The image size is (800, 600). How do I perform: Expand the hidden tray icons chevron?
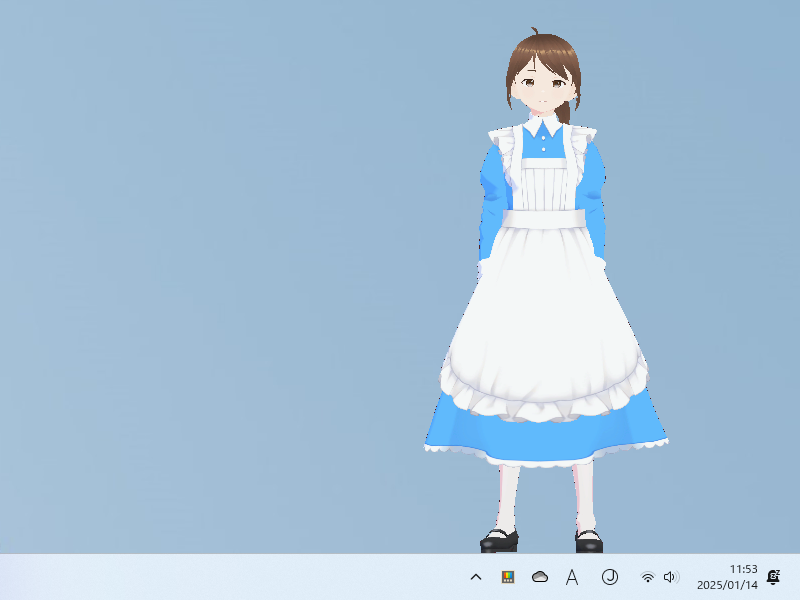pyautogui.click(x=476, y=576)
